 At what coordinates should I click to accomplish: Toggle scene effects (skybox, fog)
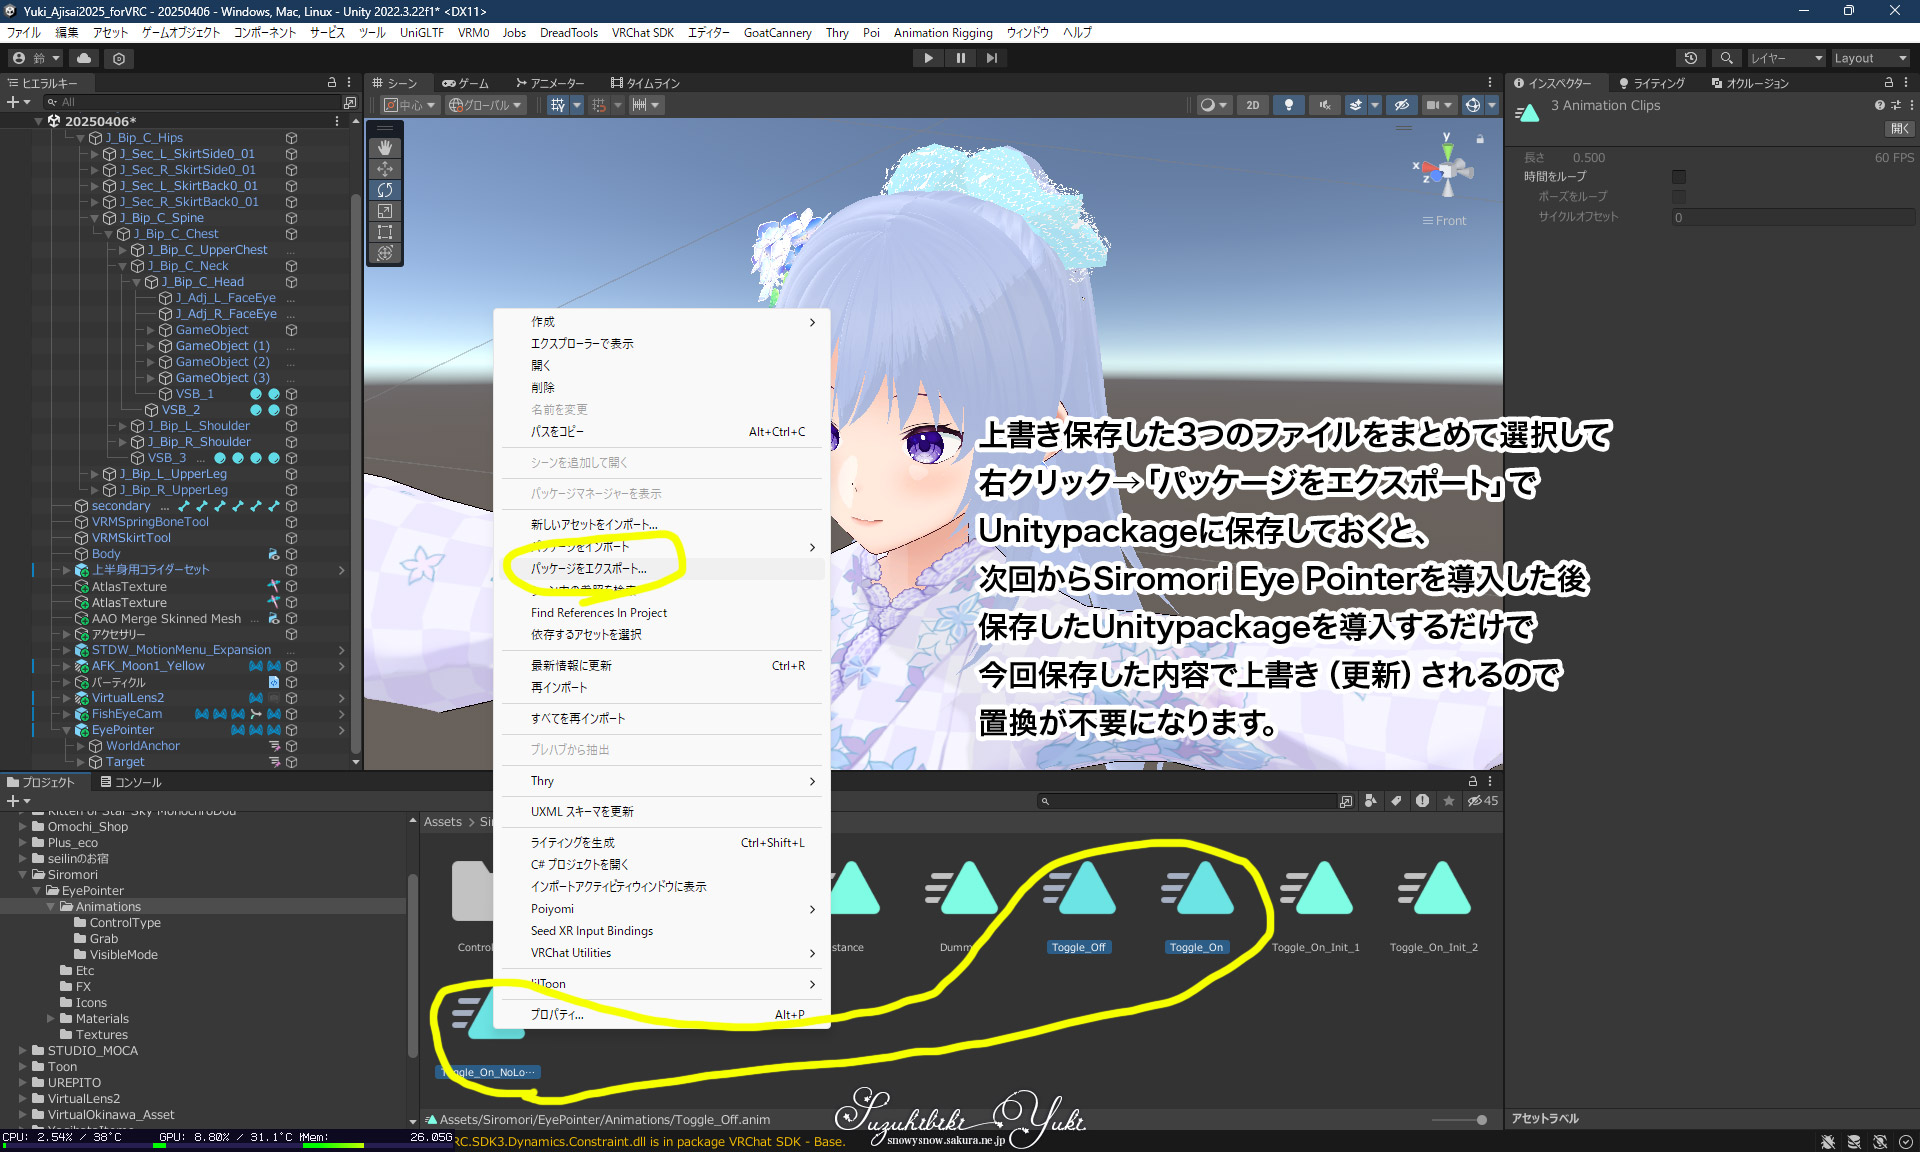[x=1355, y=105]
